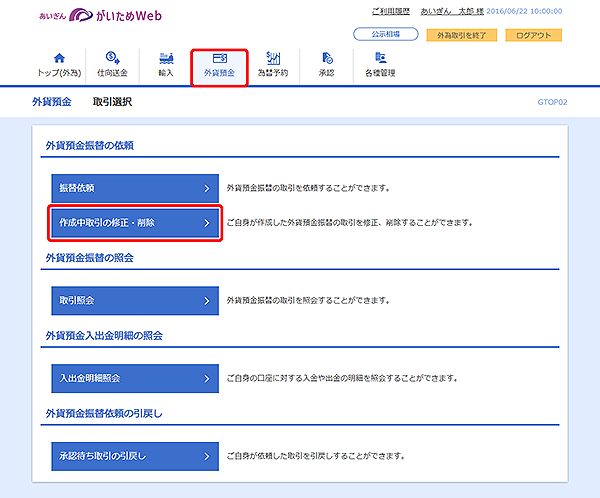Click the 公示相場 button
Screen dimensions: 600x498
(x=385, y=35)
